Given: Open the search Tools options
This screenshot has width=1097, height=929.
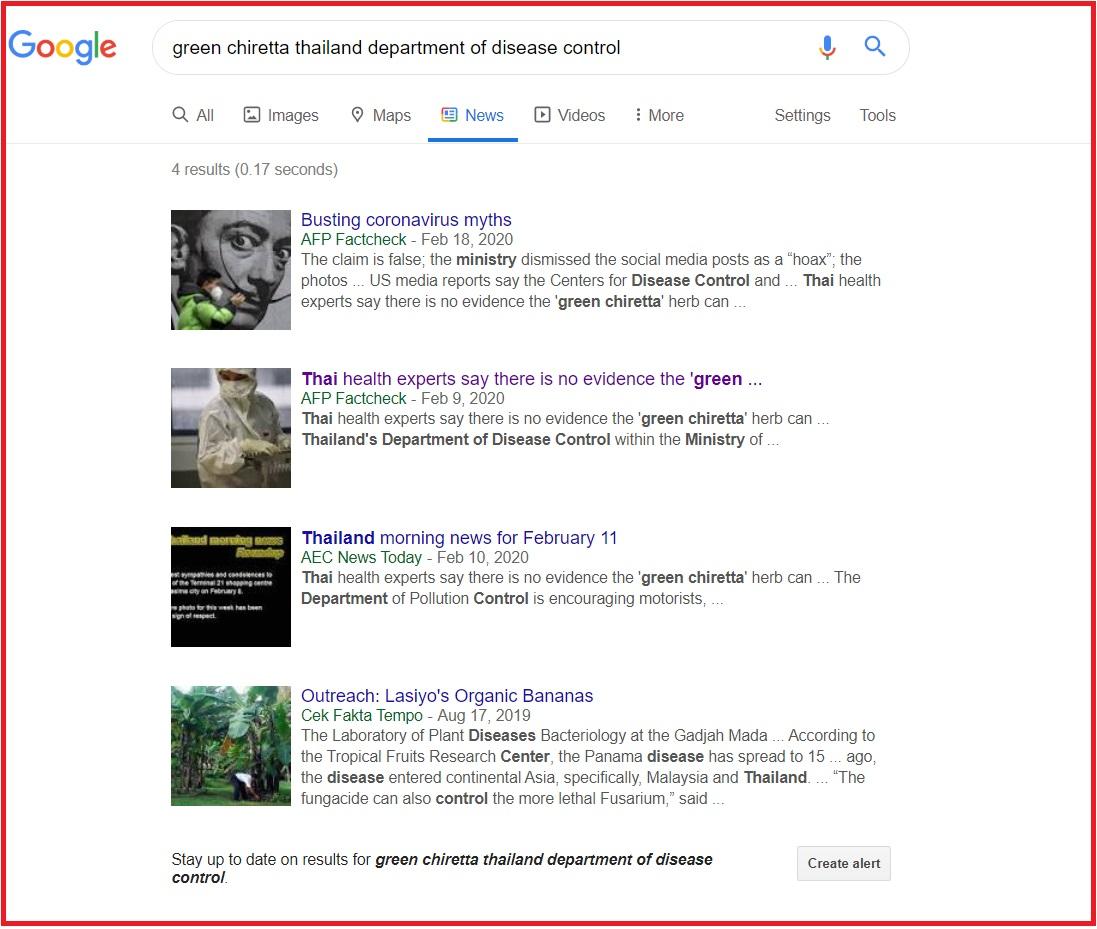Looking at the screenshot, I should (x=877, y=115).
